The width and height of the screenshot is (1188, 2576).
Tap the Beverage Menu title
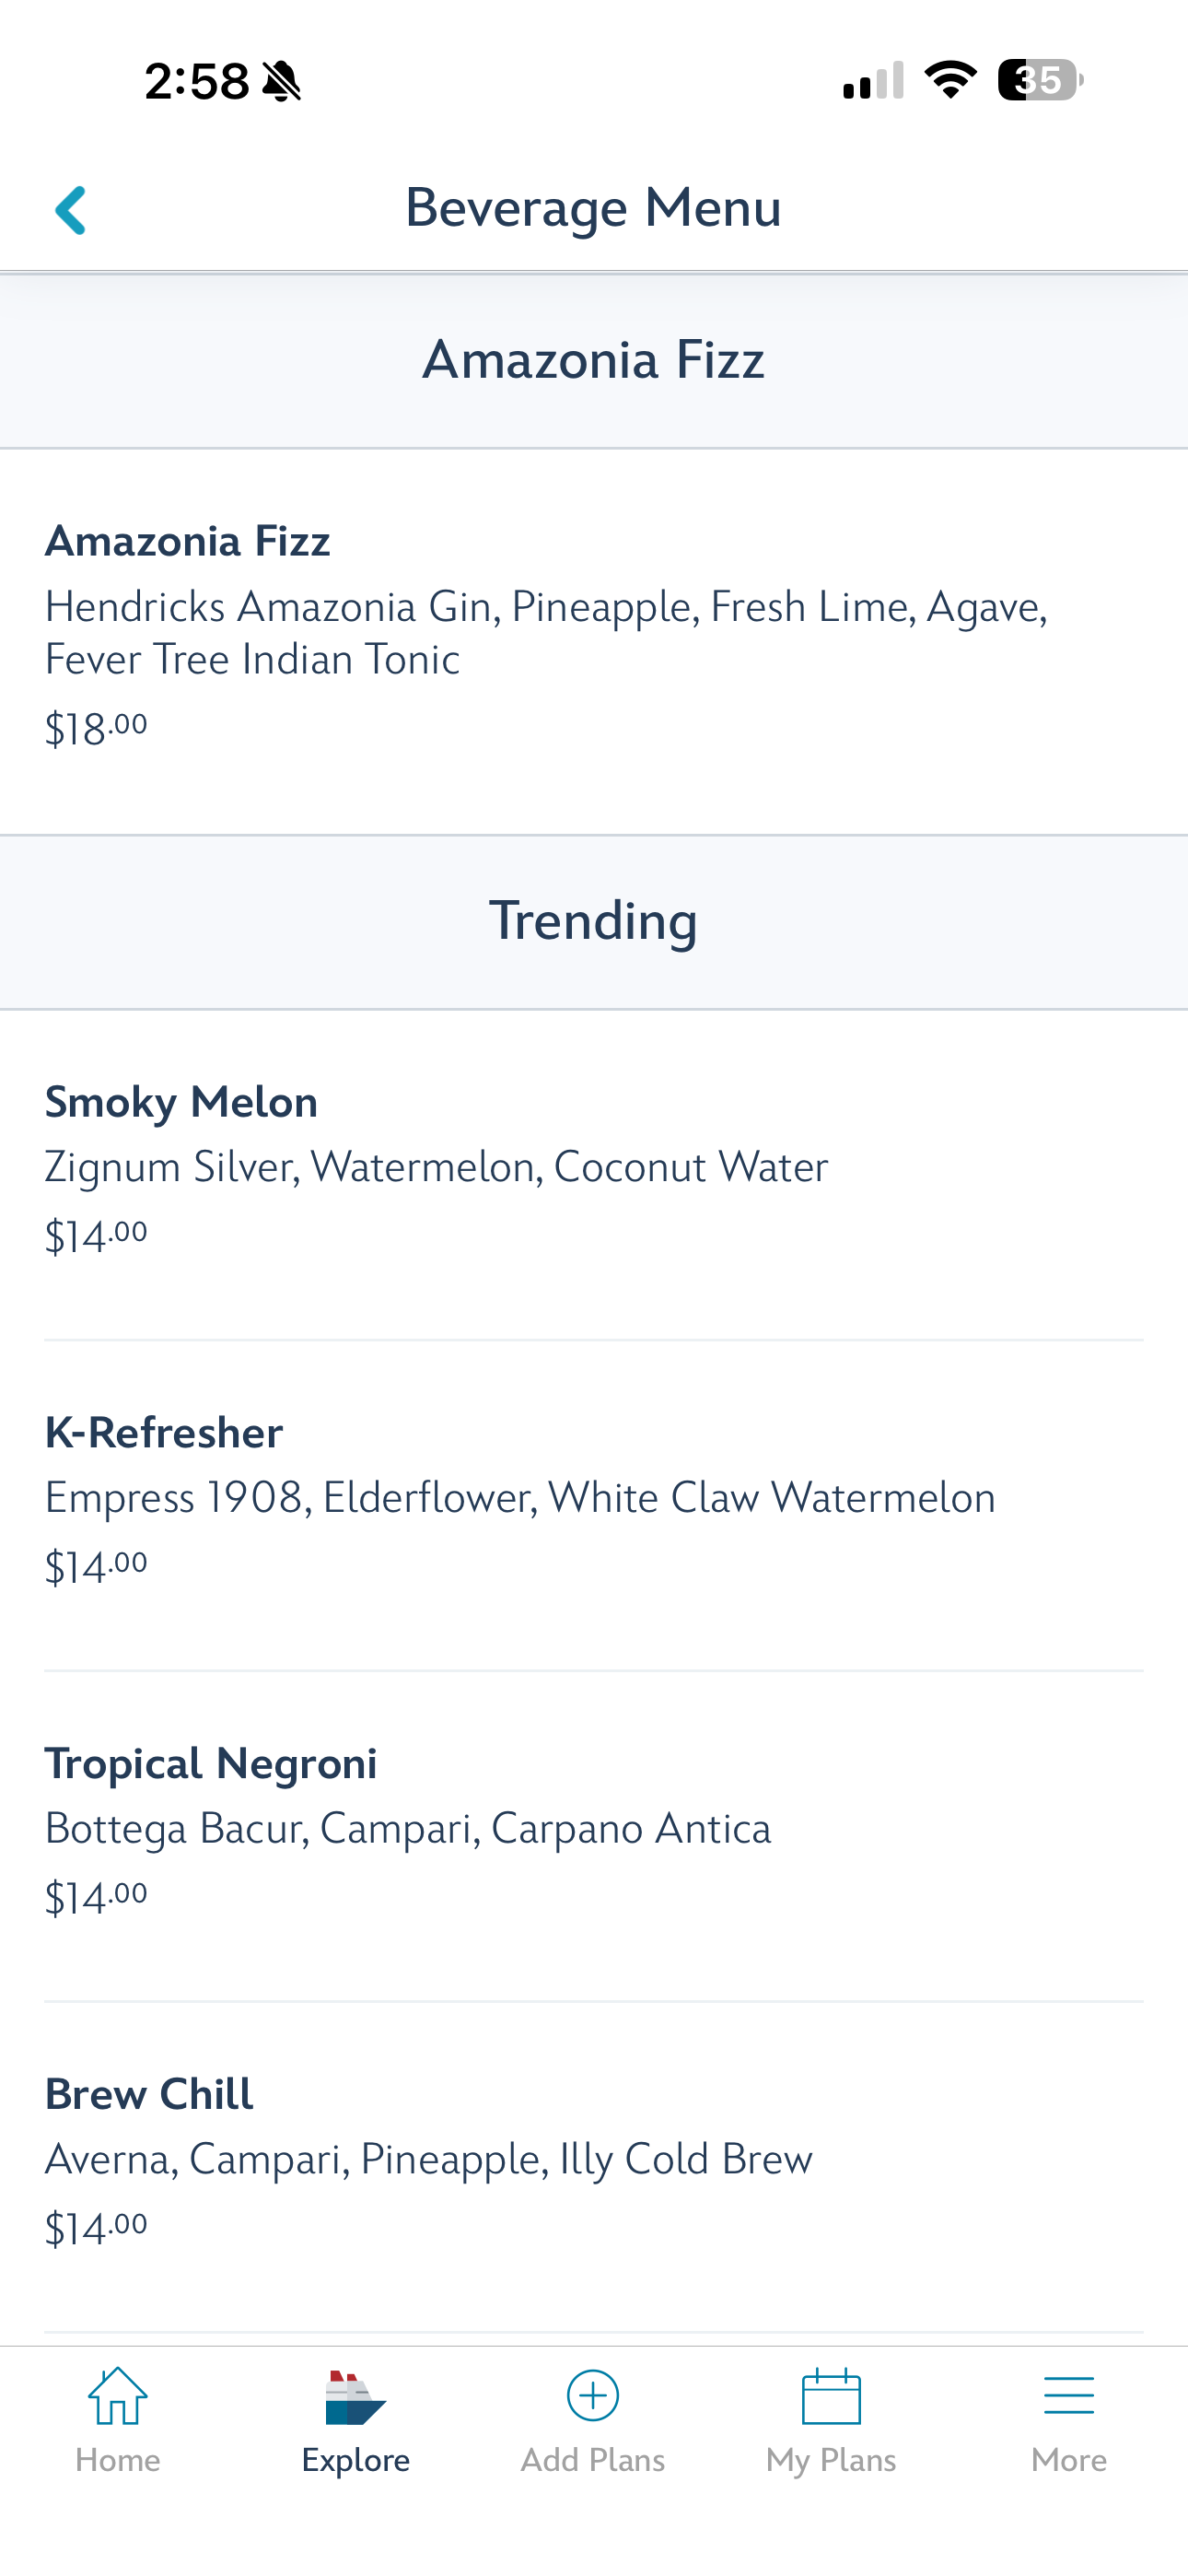593,208
